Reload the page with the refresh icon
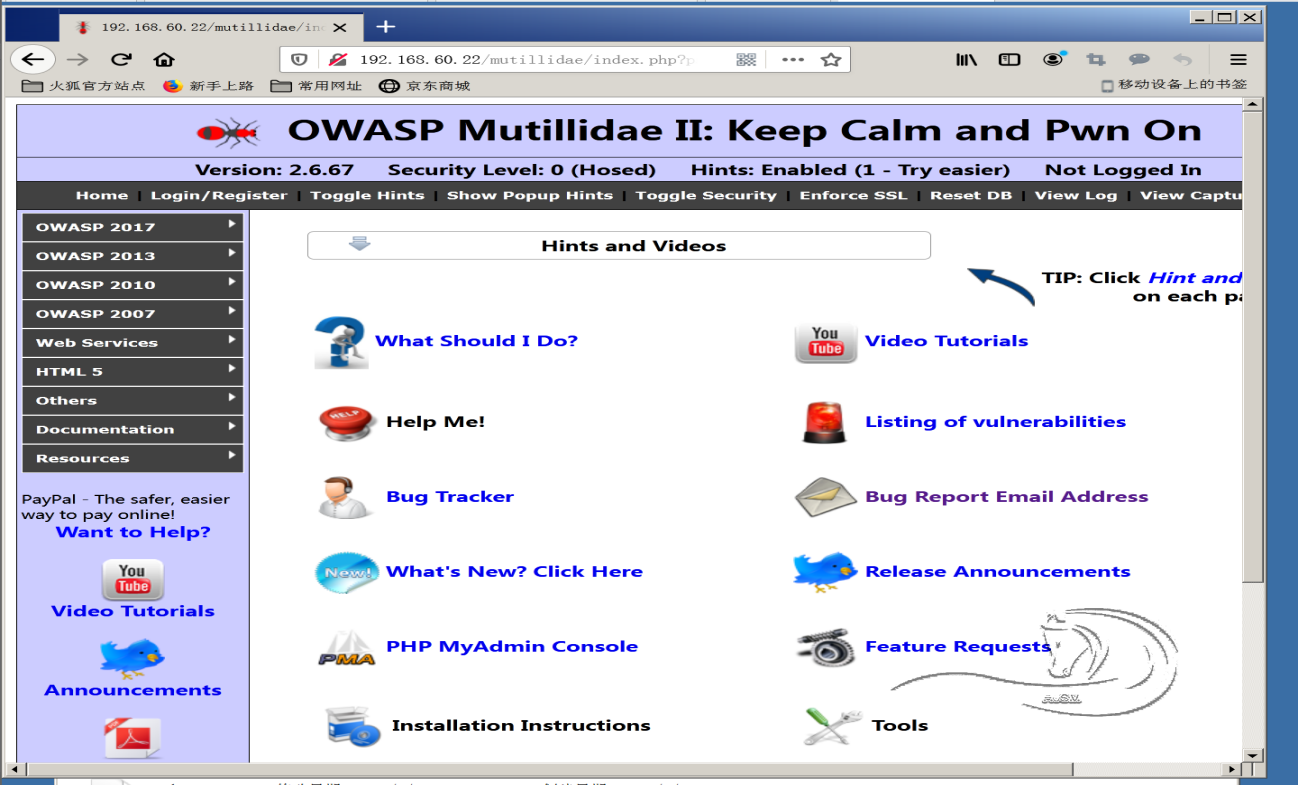This screenshot has height=786, width=1298. pyautogui.click(x=121, y=59)
